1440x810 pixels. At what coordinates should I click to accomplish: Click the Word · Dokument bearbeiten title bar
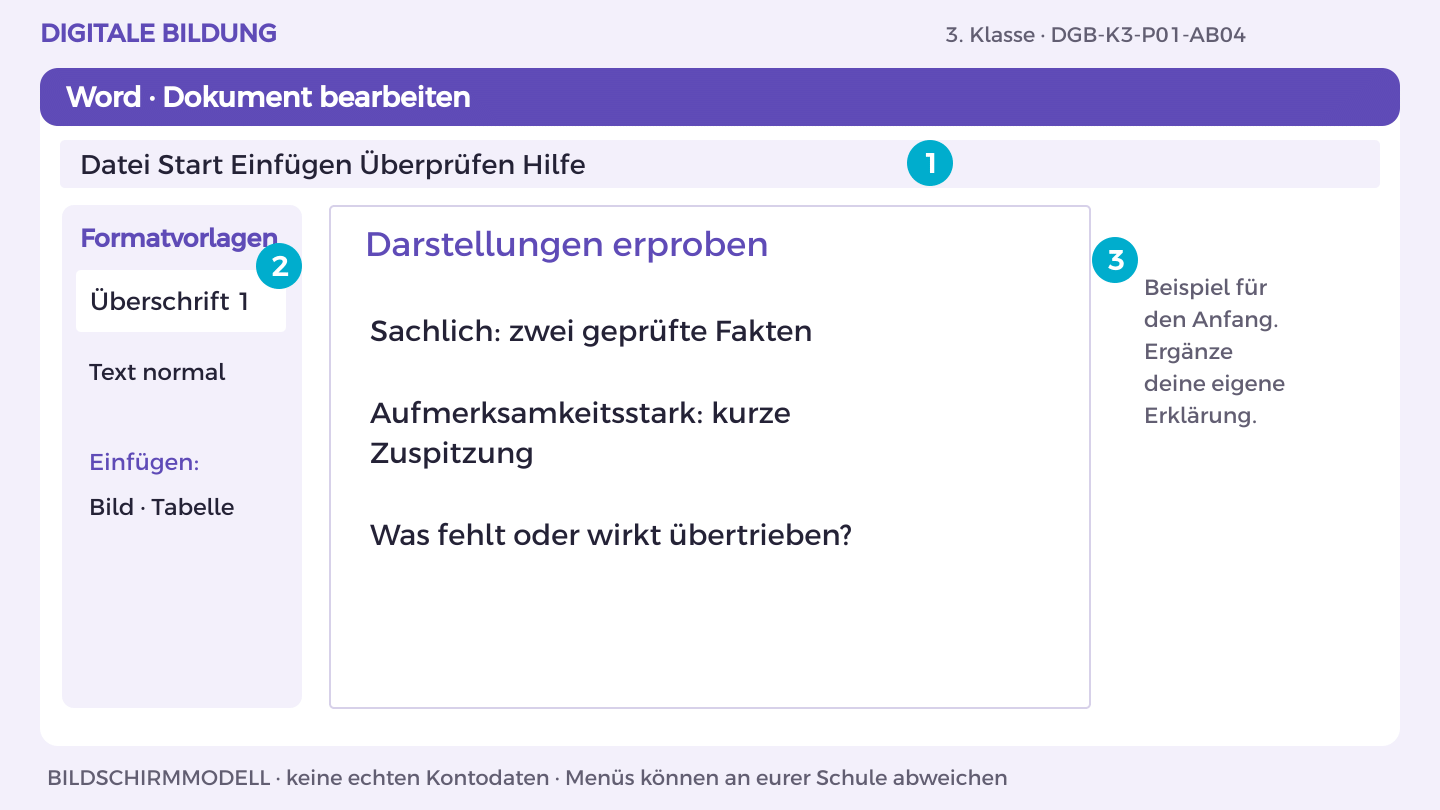point(720,97)
